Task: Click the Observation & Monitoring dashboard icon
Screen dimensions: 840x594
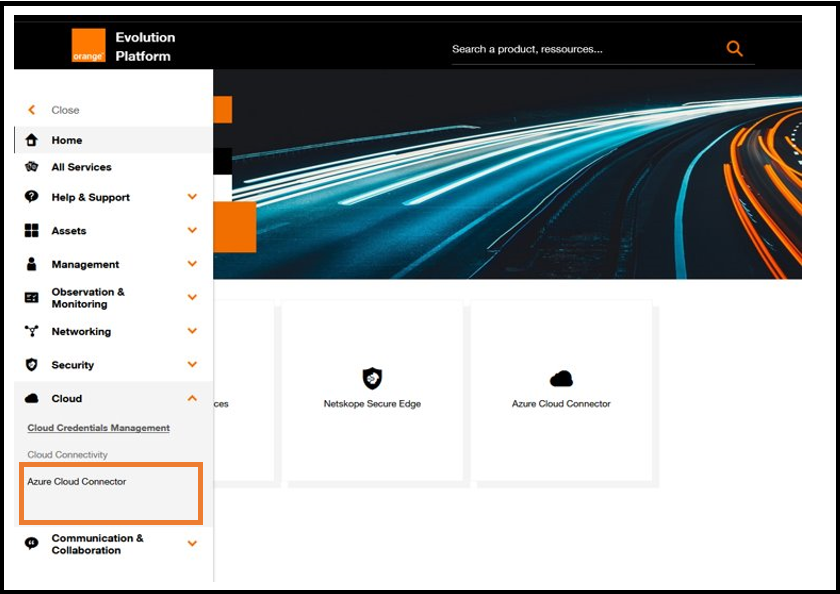Action: 32,298
